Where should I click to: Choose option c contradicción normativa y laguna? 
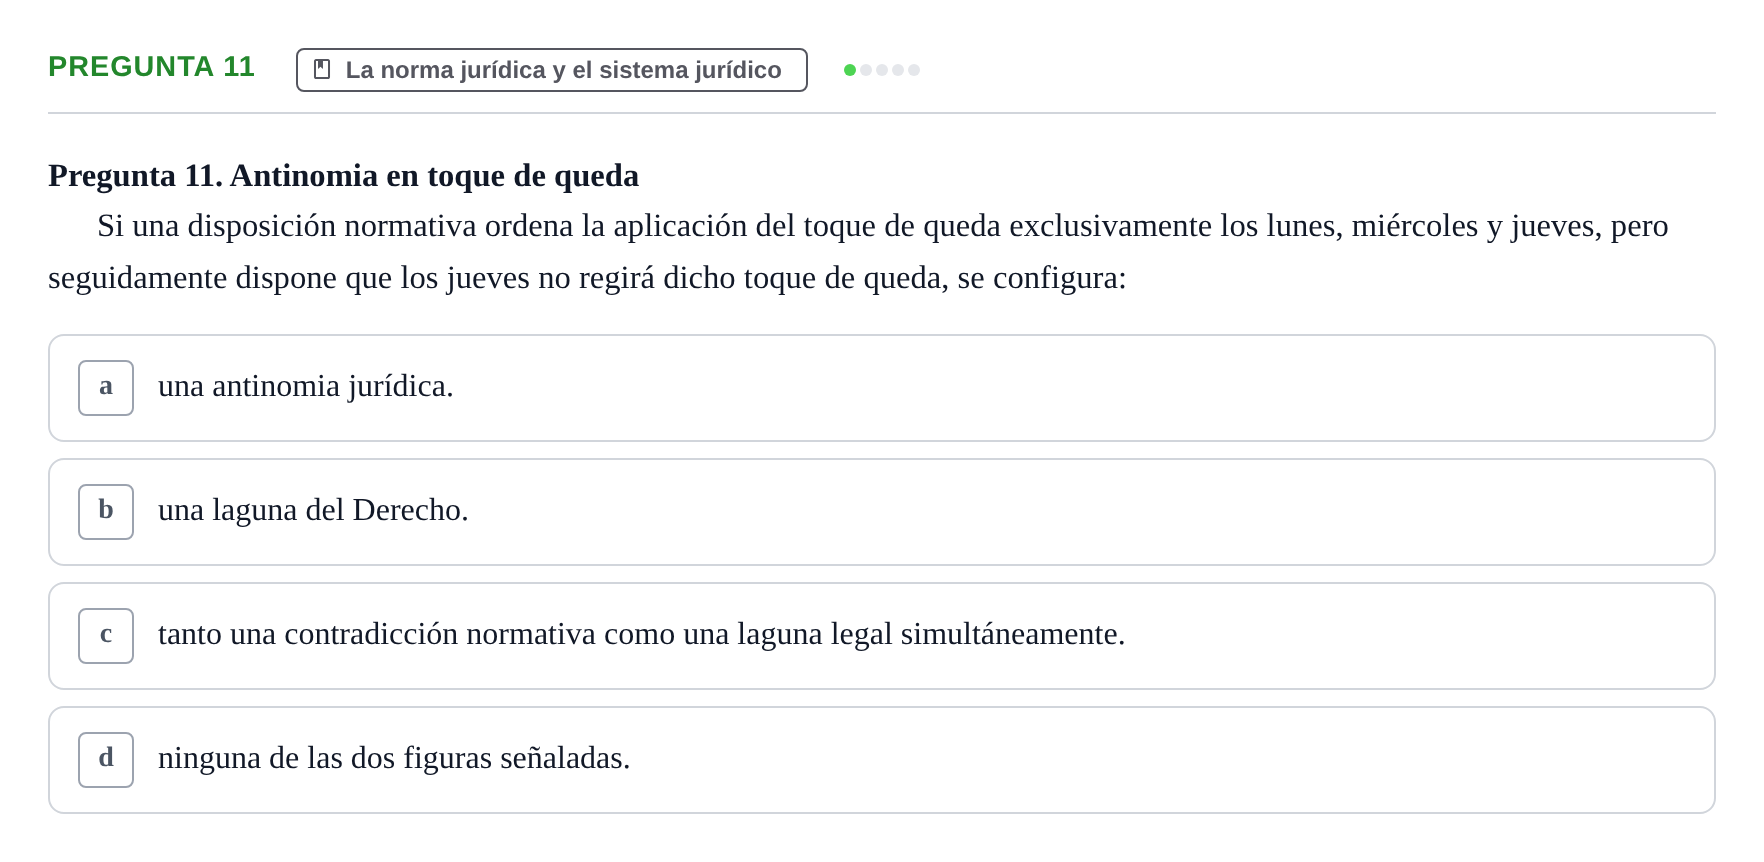point(882,636)
